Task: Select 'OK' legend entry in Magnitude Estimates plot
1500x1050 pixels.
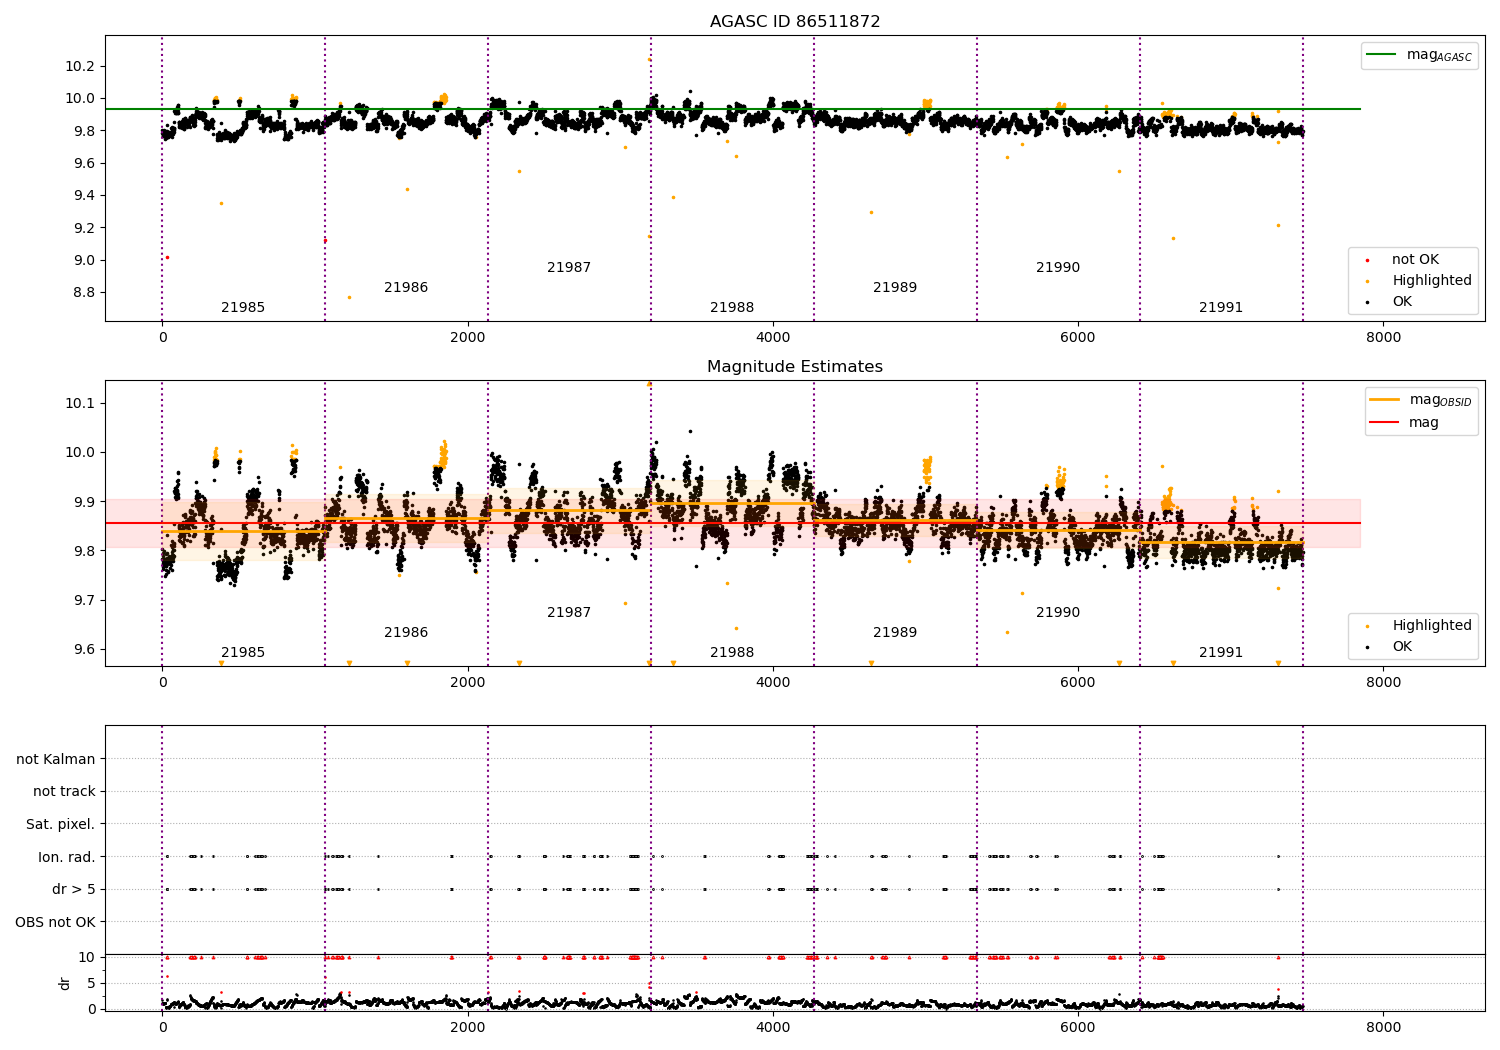Action: coord(1402,647)
